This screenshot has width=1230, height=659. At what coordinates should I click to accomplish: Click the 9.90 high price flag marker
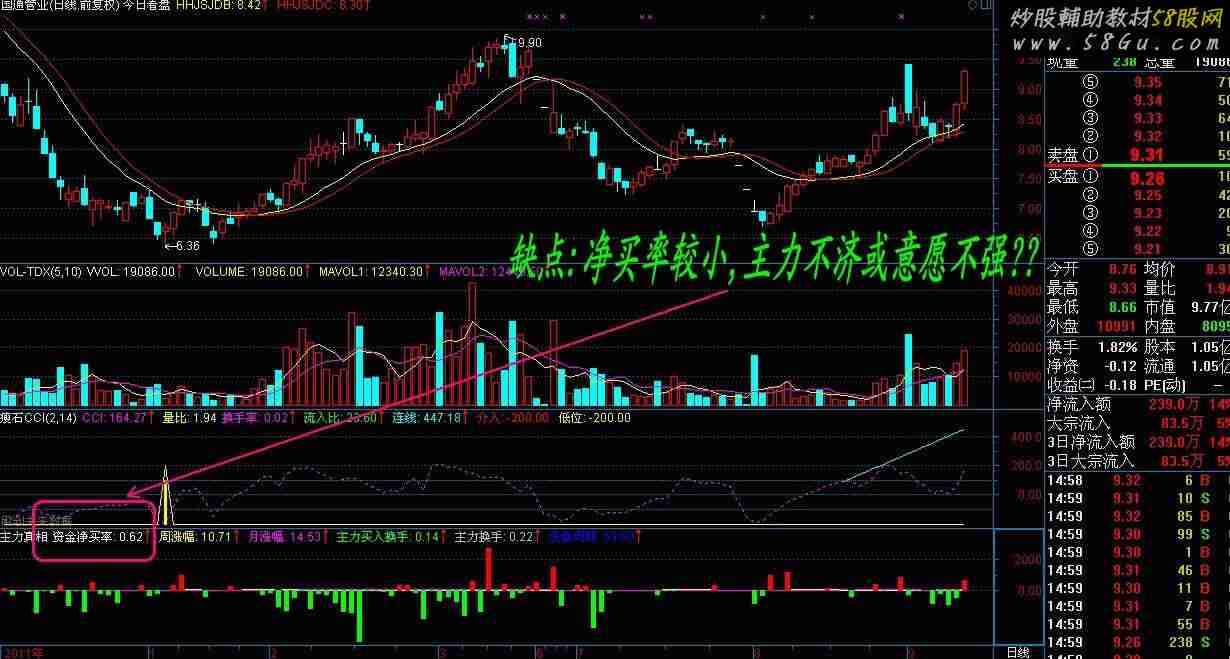click(x=523, y=42)
